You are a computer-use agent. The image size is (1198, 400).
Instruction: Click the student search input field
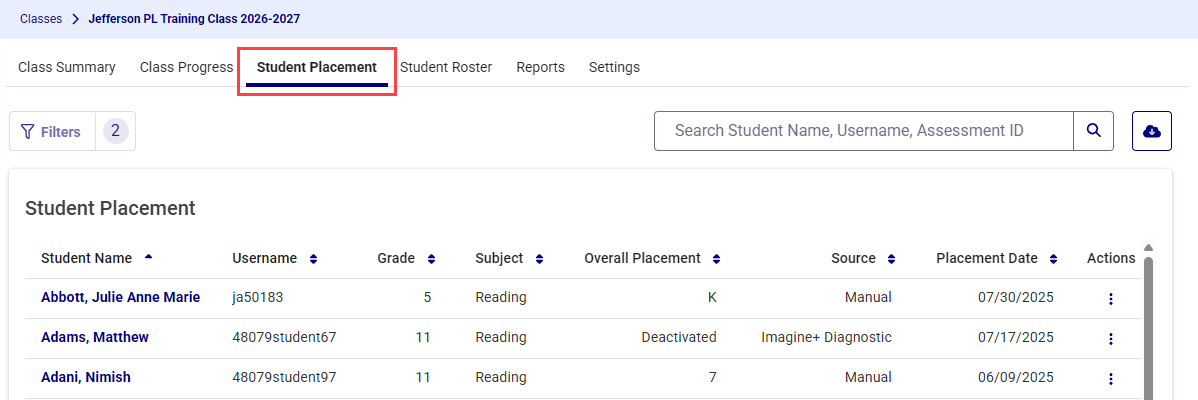(x=864, y=131)
